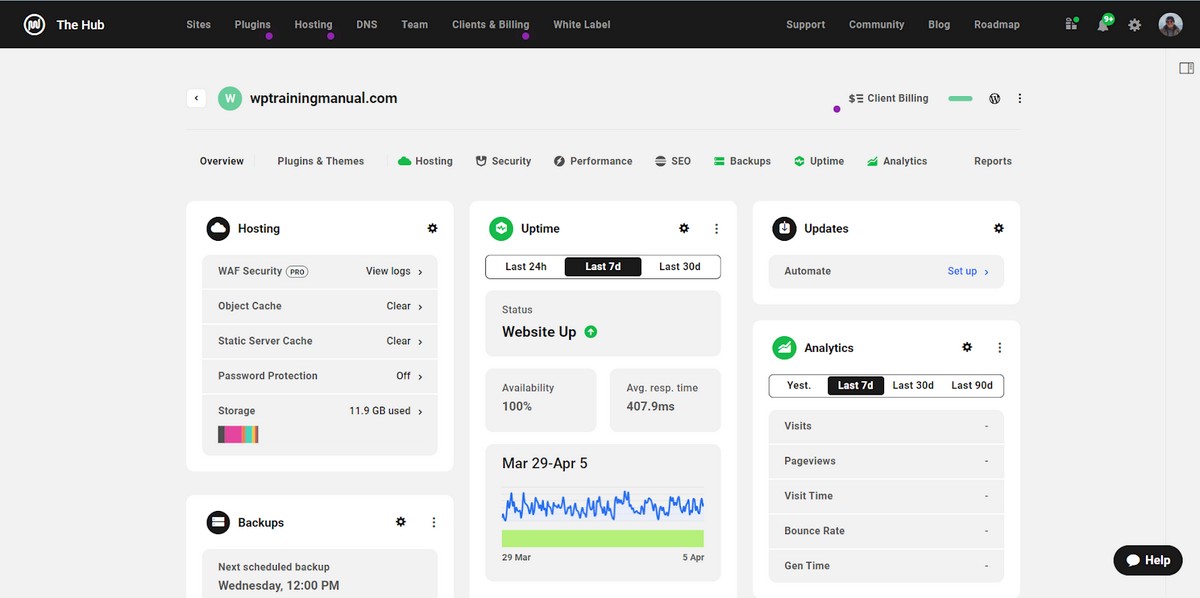The width and height of the screenshot is (1200, 598).
Task: Open the notifications bell
Action: click(x=1104, y=23)
